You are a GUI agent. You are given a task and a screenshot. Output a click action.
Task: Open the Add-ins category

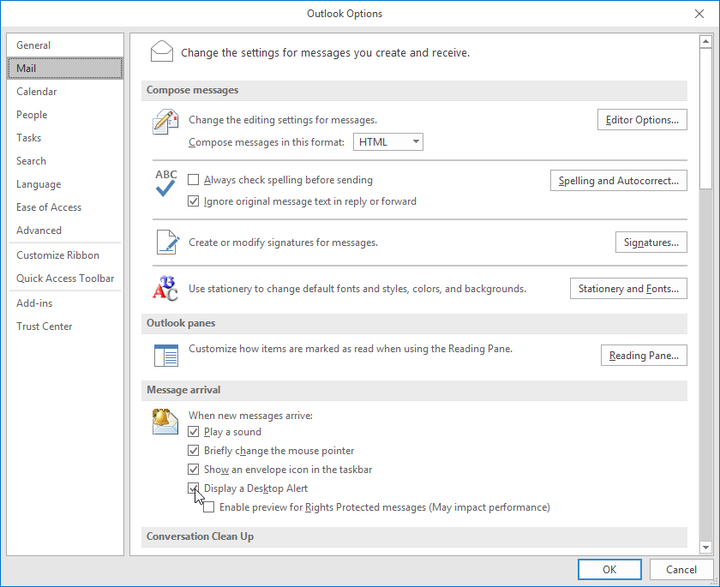65,303
